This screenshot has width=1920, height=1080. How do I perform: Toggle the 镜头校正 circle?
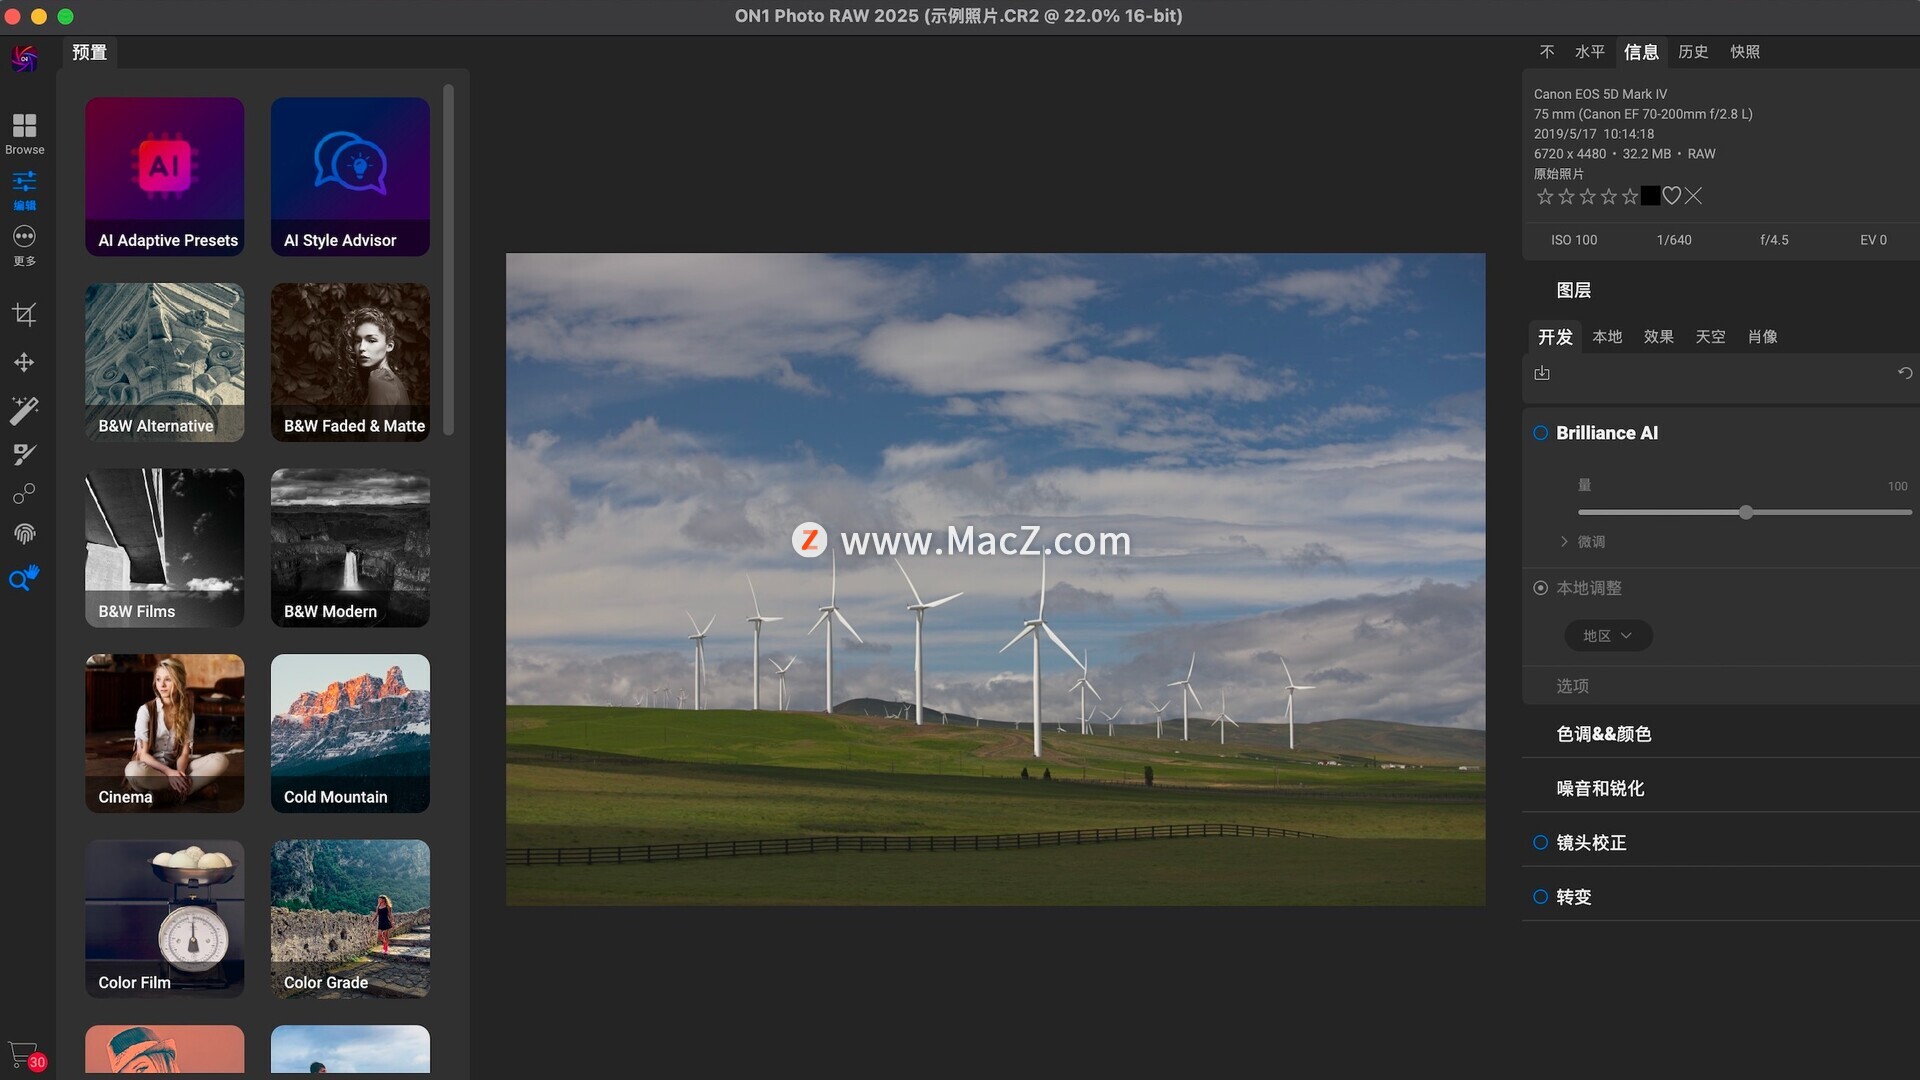coord(1541,843)
